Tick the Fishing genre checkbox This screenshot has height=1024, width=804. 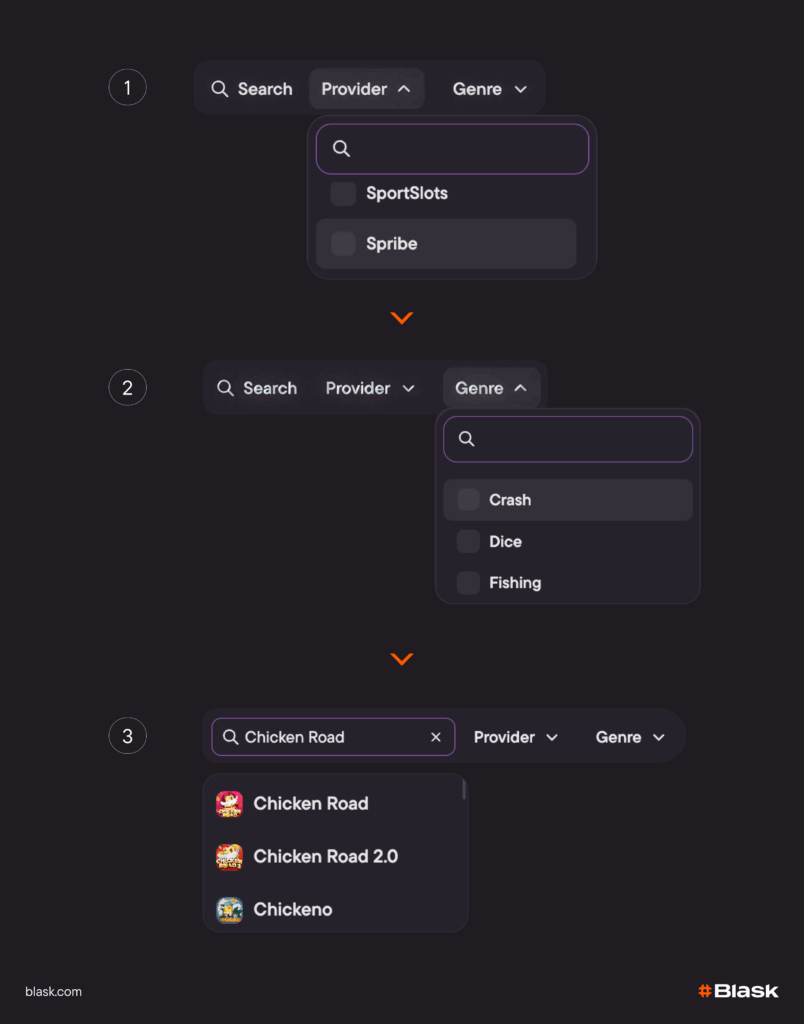468,583
